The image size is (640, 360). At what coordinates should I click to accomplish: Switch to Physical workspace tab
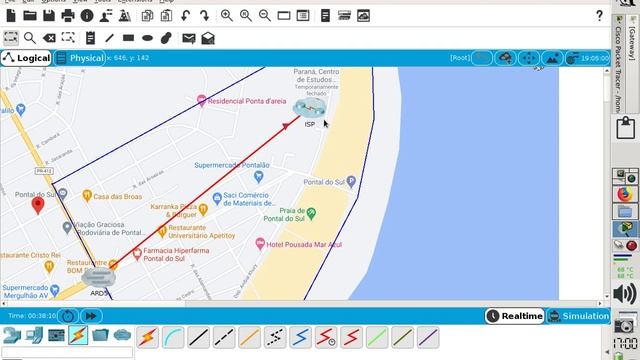pos(80,58)
